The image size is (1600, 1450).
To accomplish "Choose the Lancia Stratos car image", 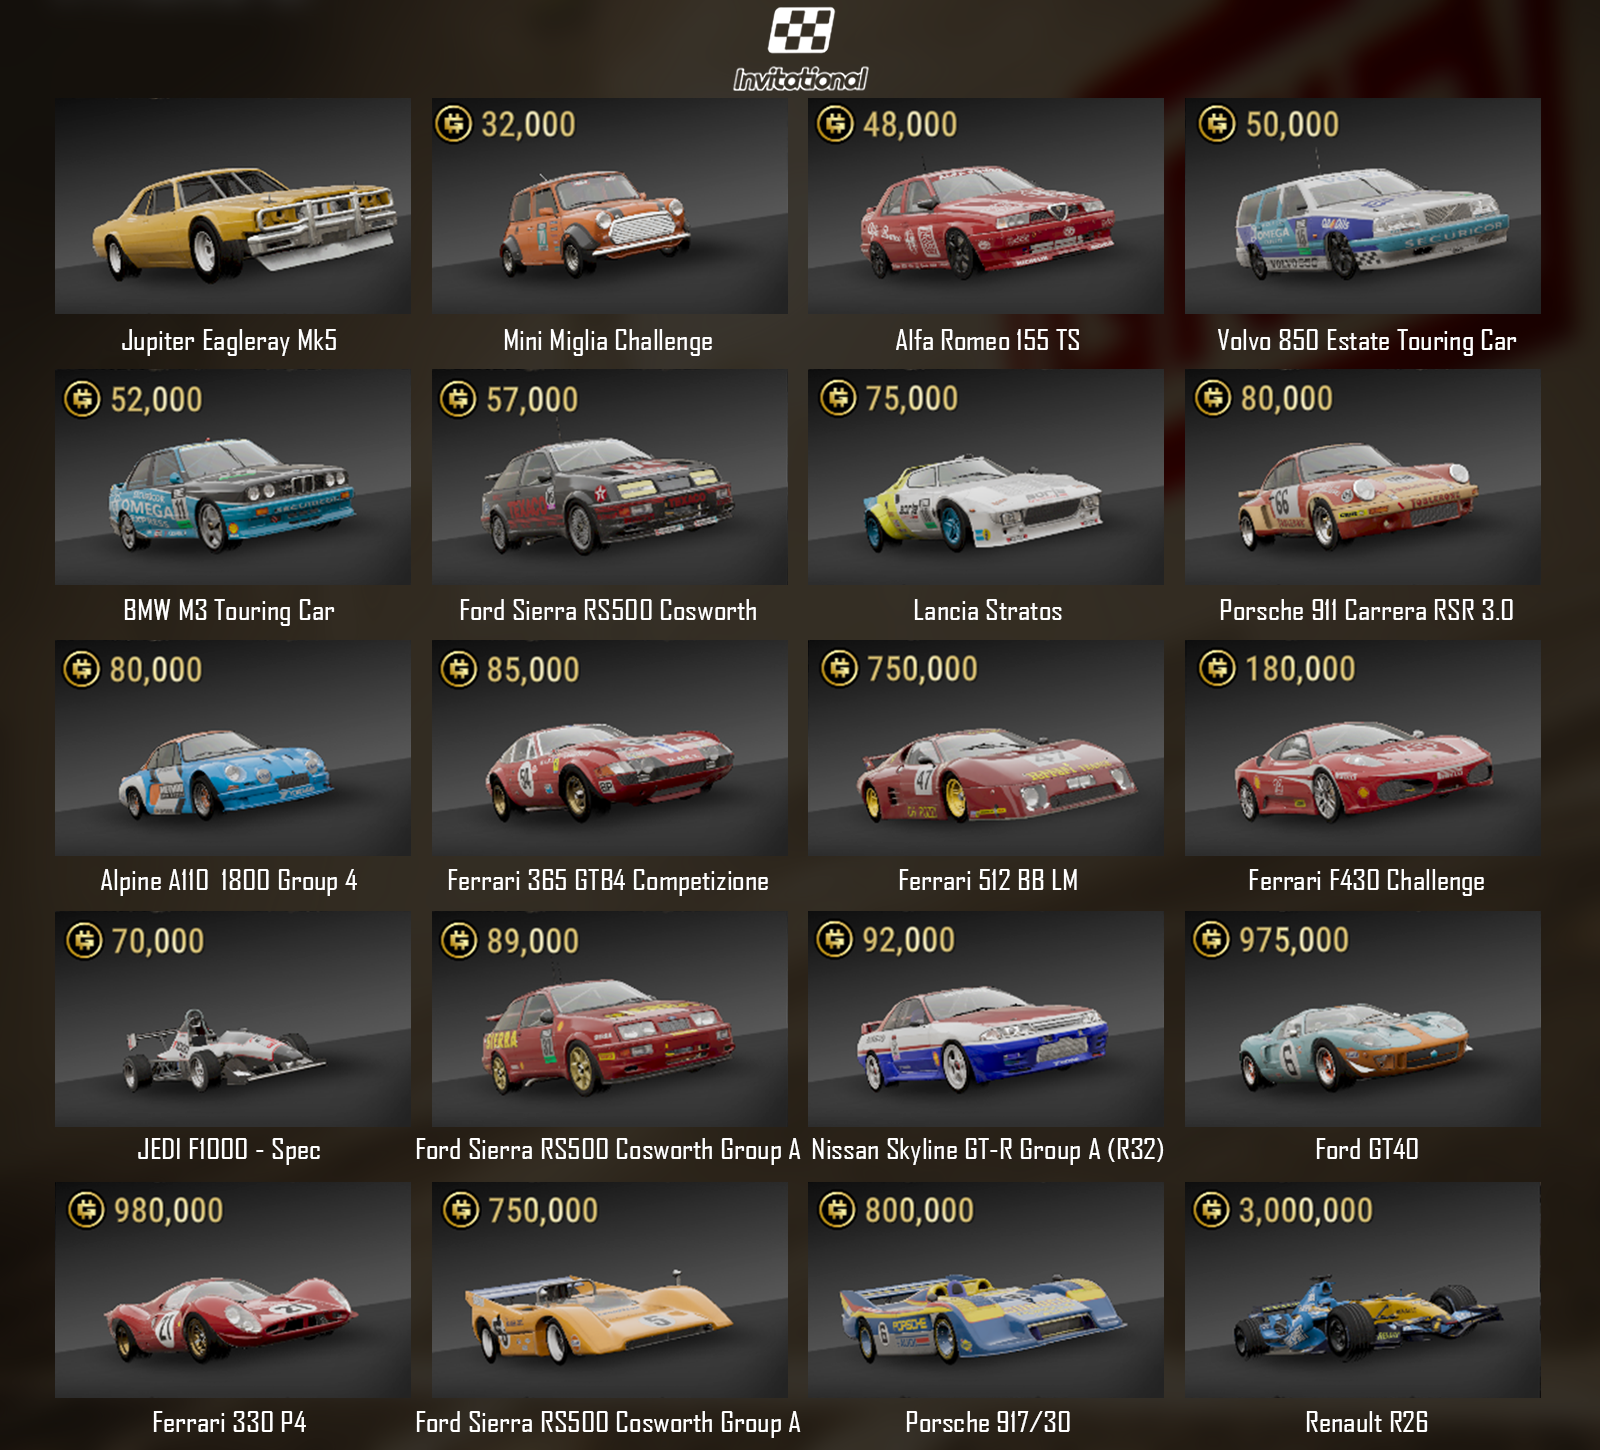I will click(x=986, y=477).
